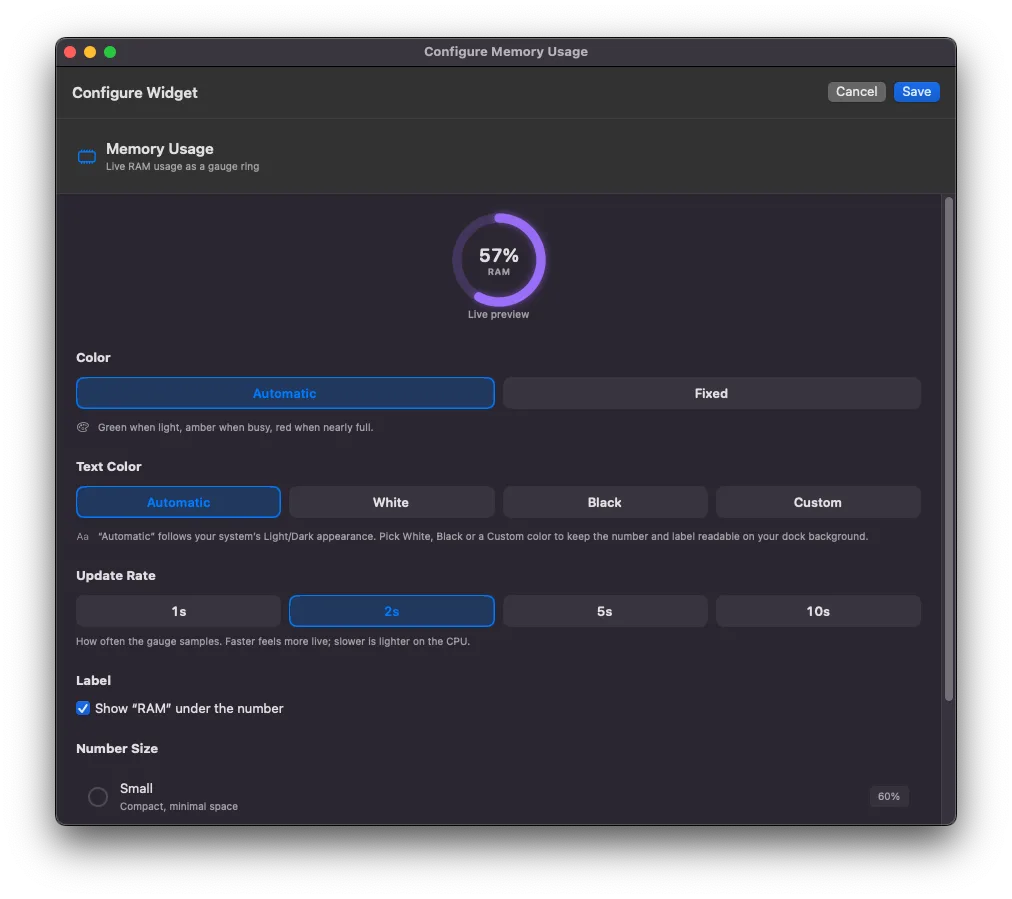Click the "Color" section heading
The width and height of the screenshot is (1012, 899).
click(x=93, y=357)
